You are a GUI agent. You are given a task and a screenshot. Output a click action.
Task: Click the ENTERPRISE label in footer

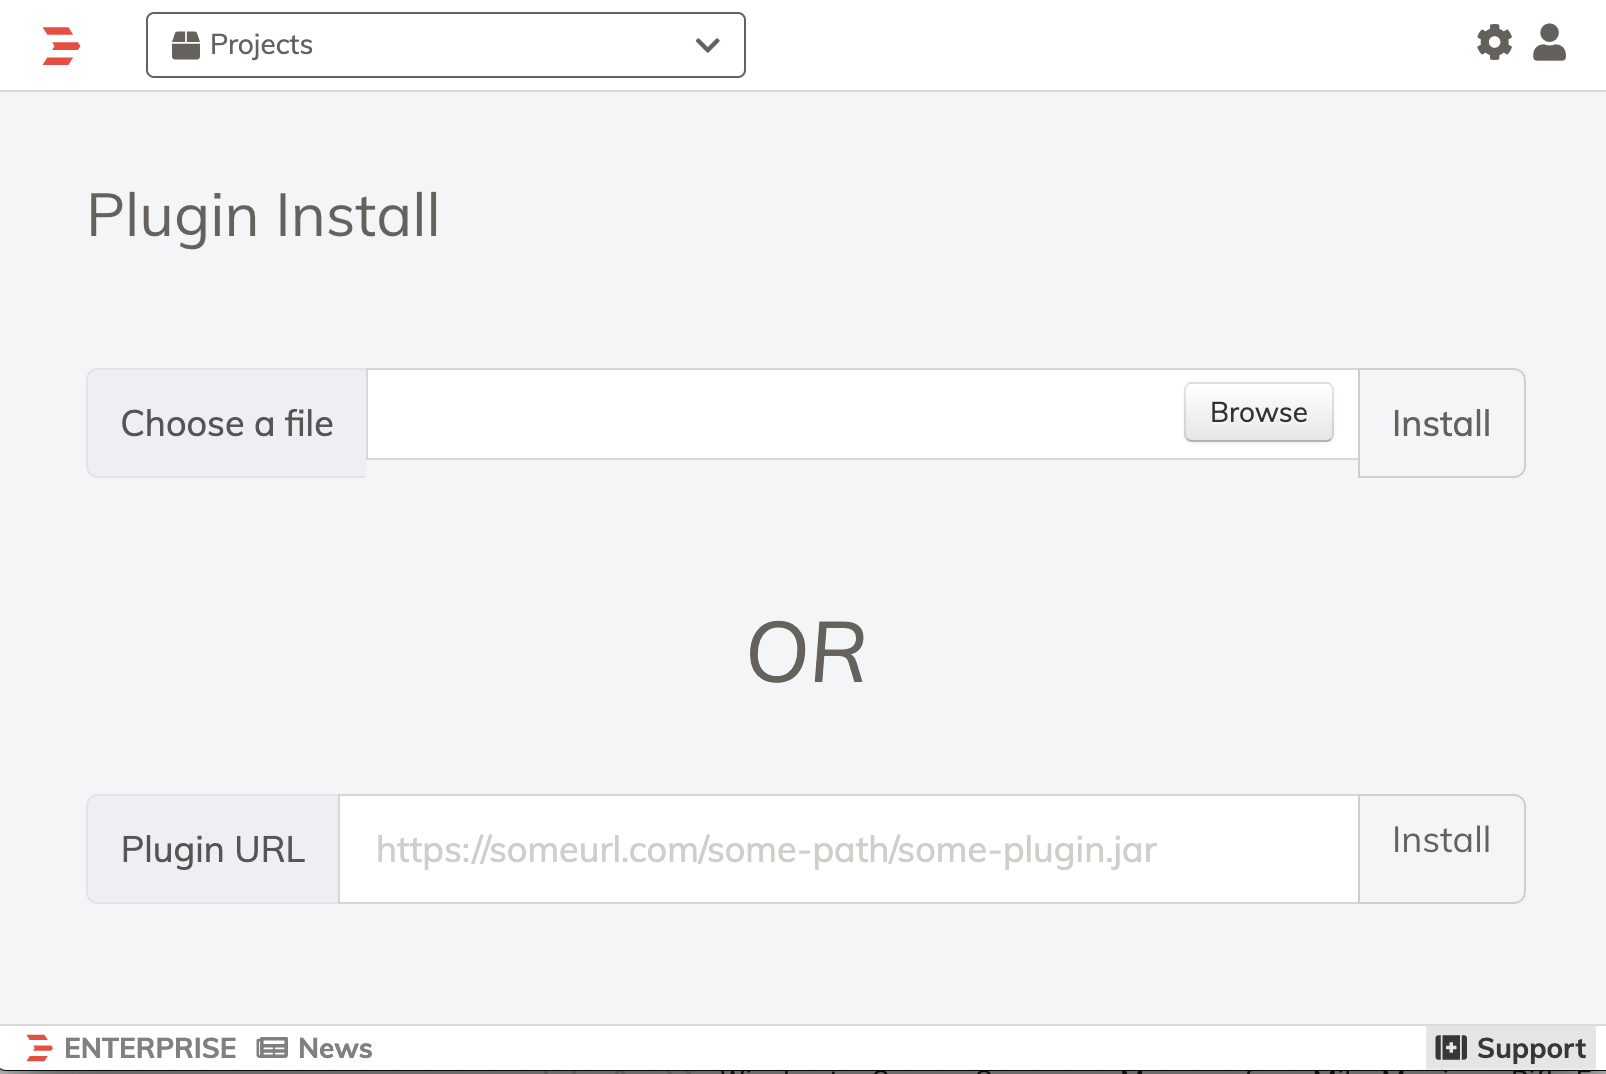click(150, 1048)
